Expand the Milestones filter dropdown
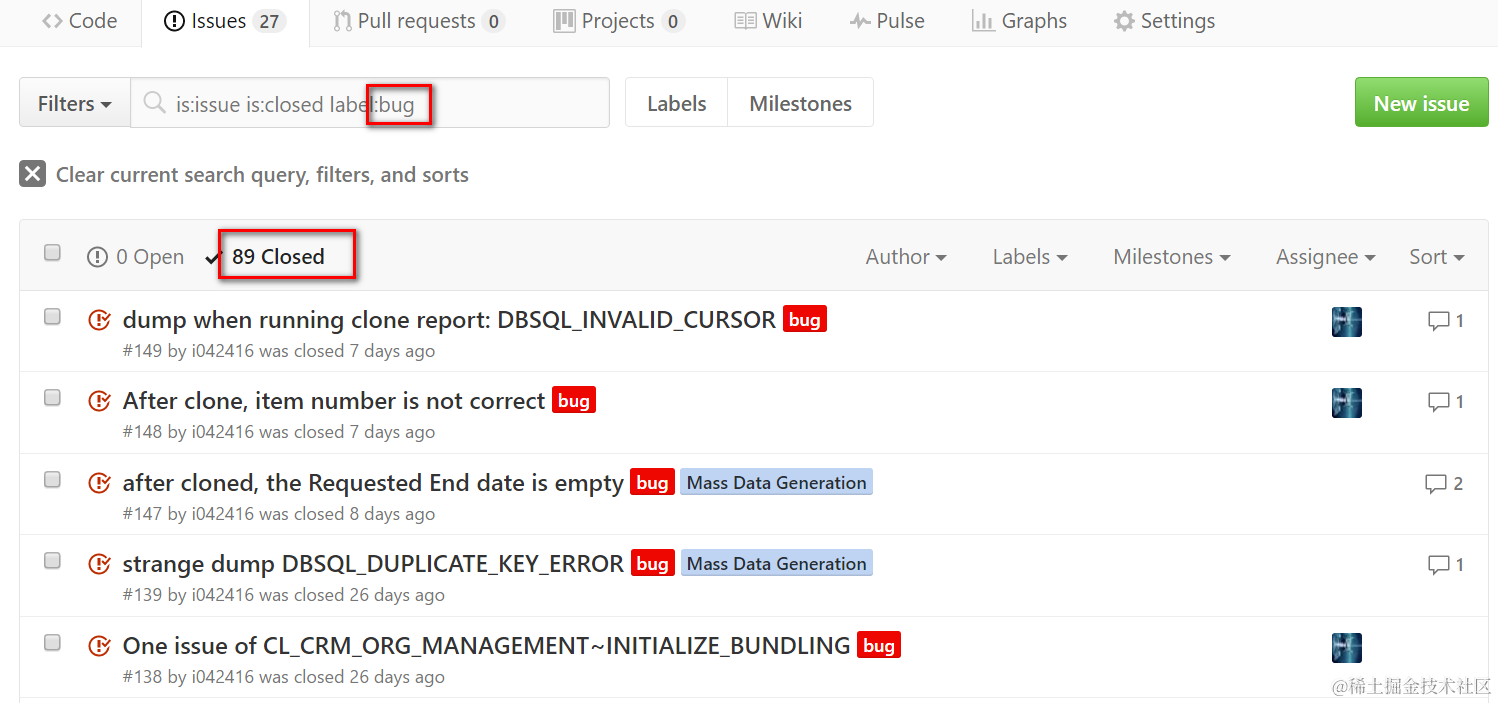Screen dimensions: 1498x703 tap(1172, 257)
